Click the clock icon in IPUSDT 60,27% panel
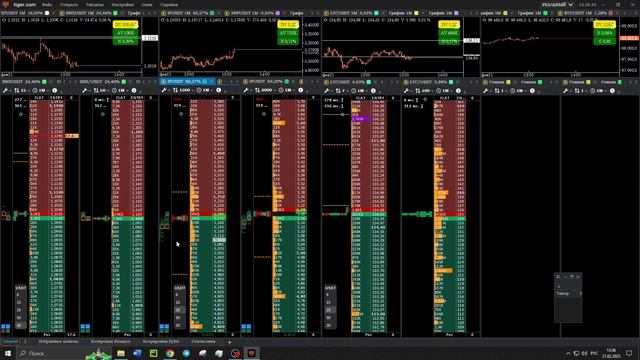 [199, 90]
